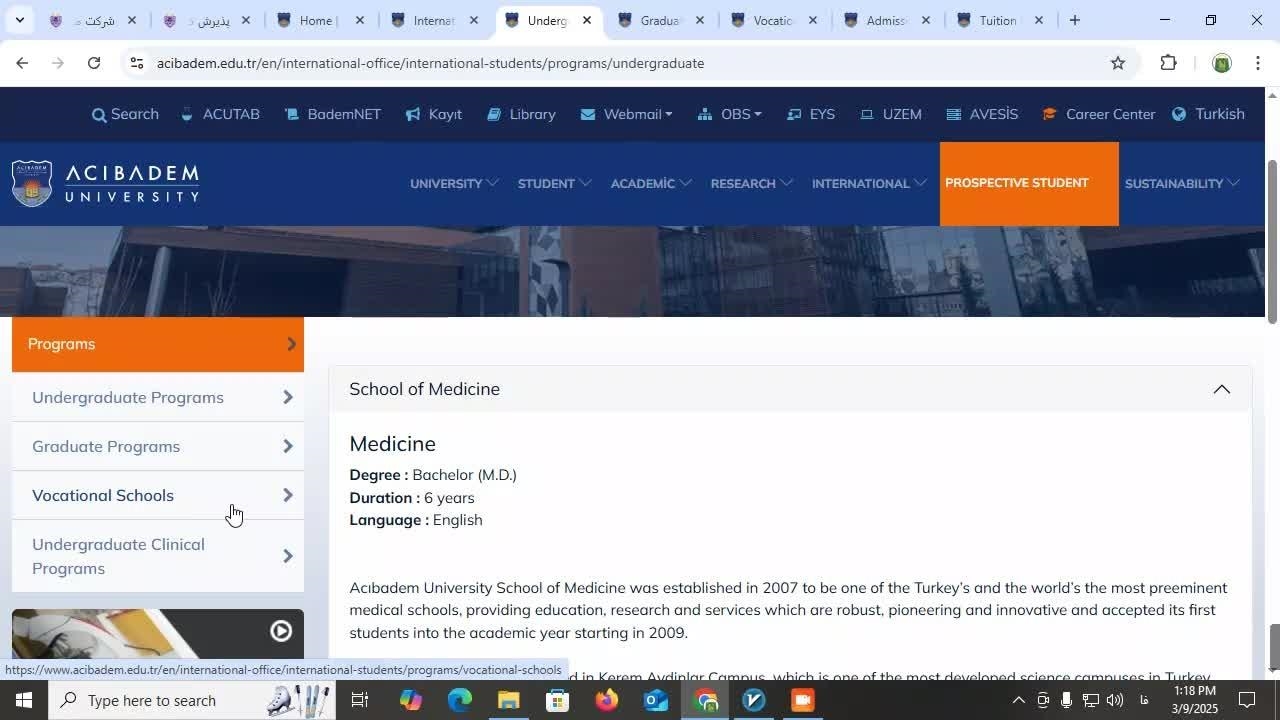Open the Vocational Schools sidebar link
The width and height of the screenshot is (1280, 720).
click(x=103, y=495)
